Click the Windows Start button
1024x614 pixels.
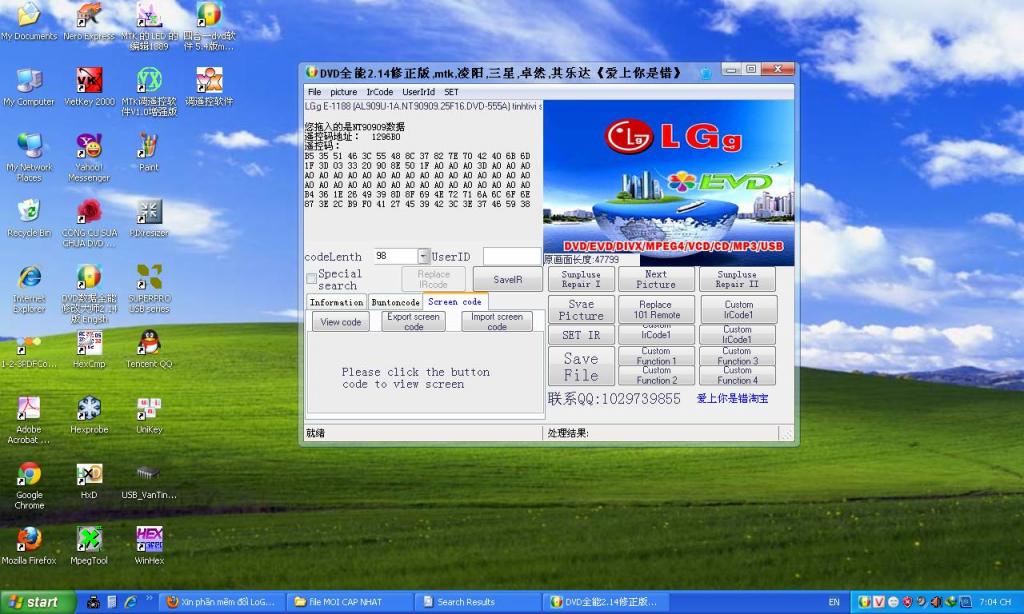(38, 602)
